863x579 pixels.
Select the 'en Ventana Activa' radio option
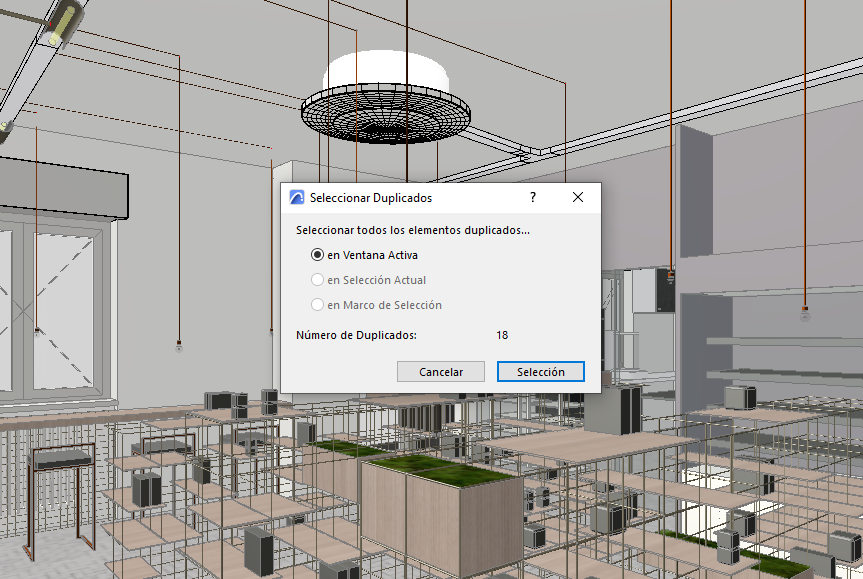point(318,255)
